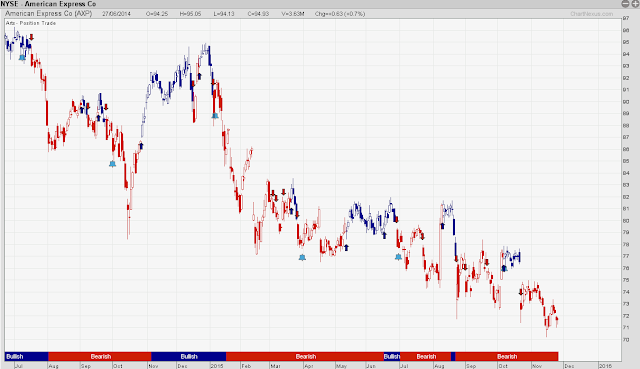640x369 pixels.
Task: Click the minus zoom-out icon at top right
Action: pyautogui.click(x=625, y=4)
